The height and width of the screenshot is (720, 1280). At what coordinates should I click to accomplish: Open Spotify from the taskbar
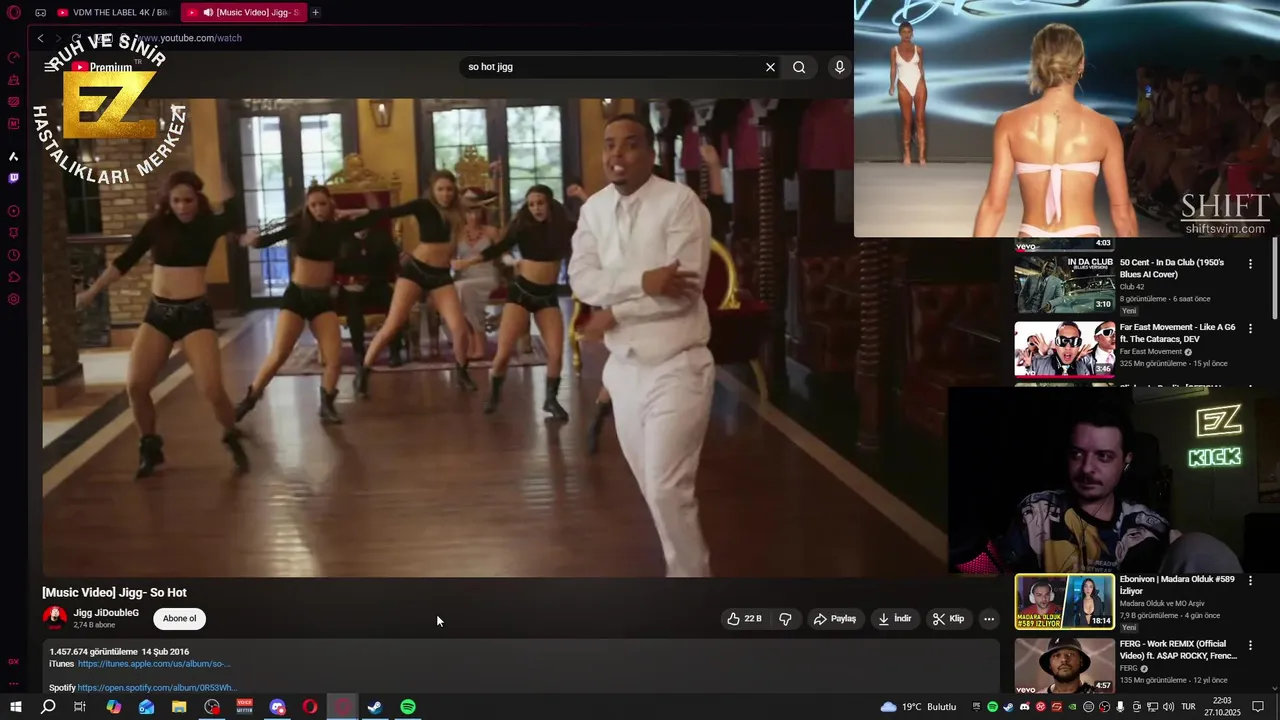(x=408, y=707)
